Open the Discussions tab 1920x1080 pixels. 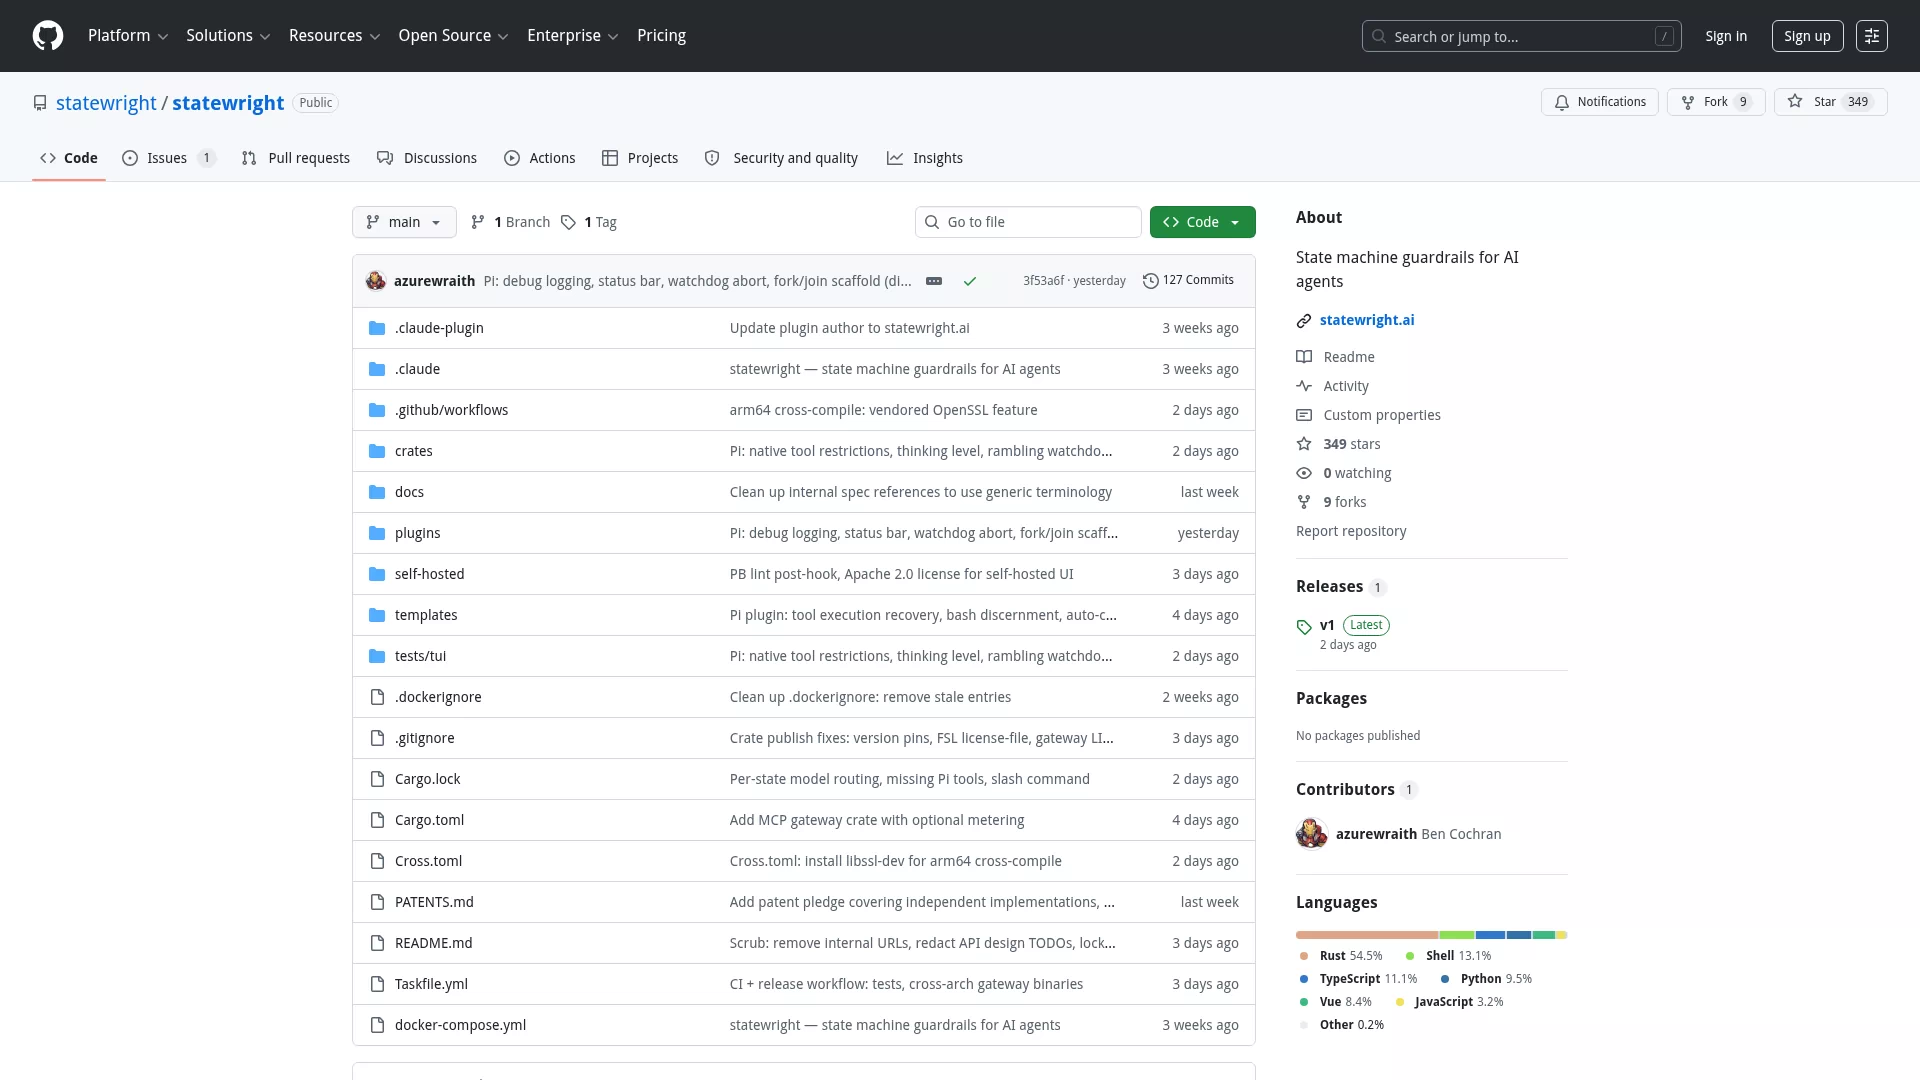[427, 158]
